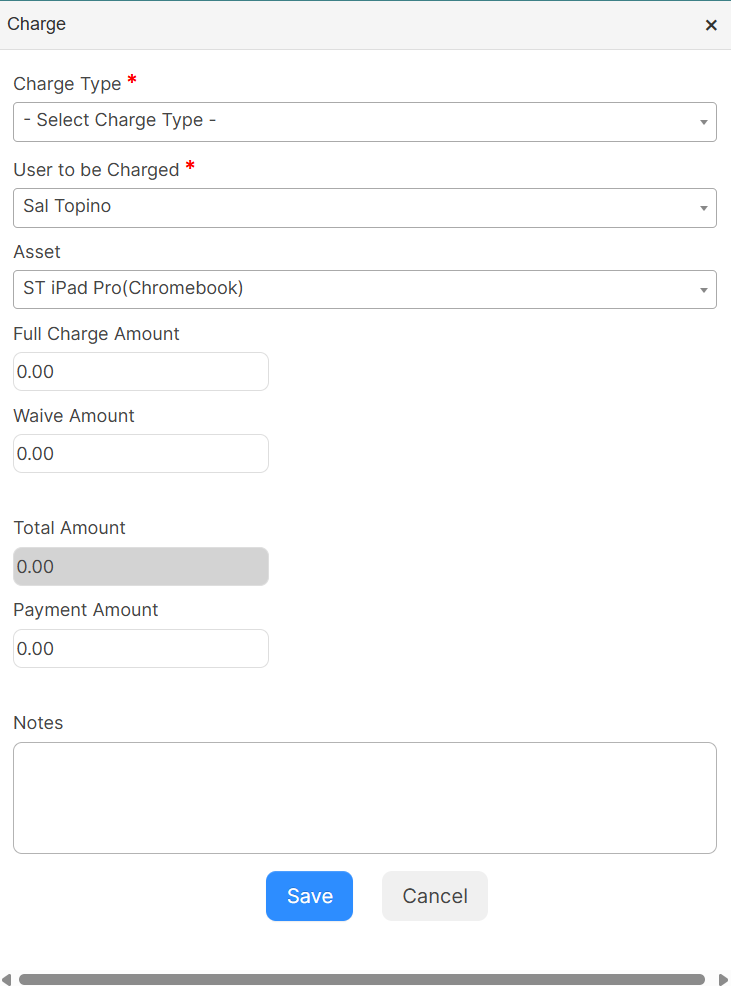Click the horizontal scrollbar track
The image size is (731, 986).
(362, 979)
